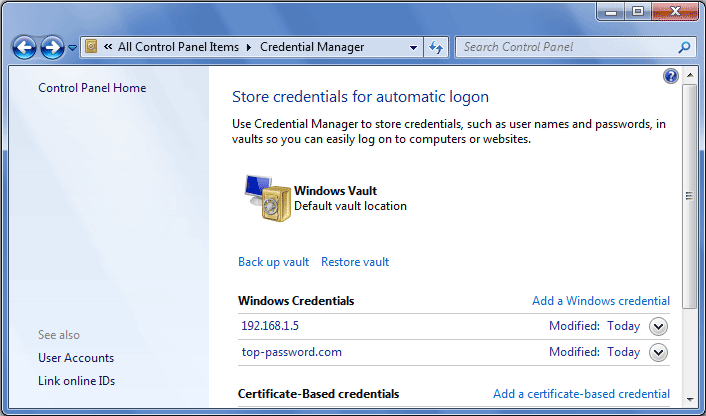This screenshot has width=706, height=416.
Task: Open the recent pages dropdown arrow
Action: click(x=73, y=48)
